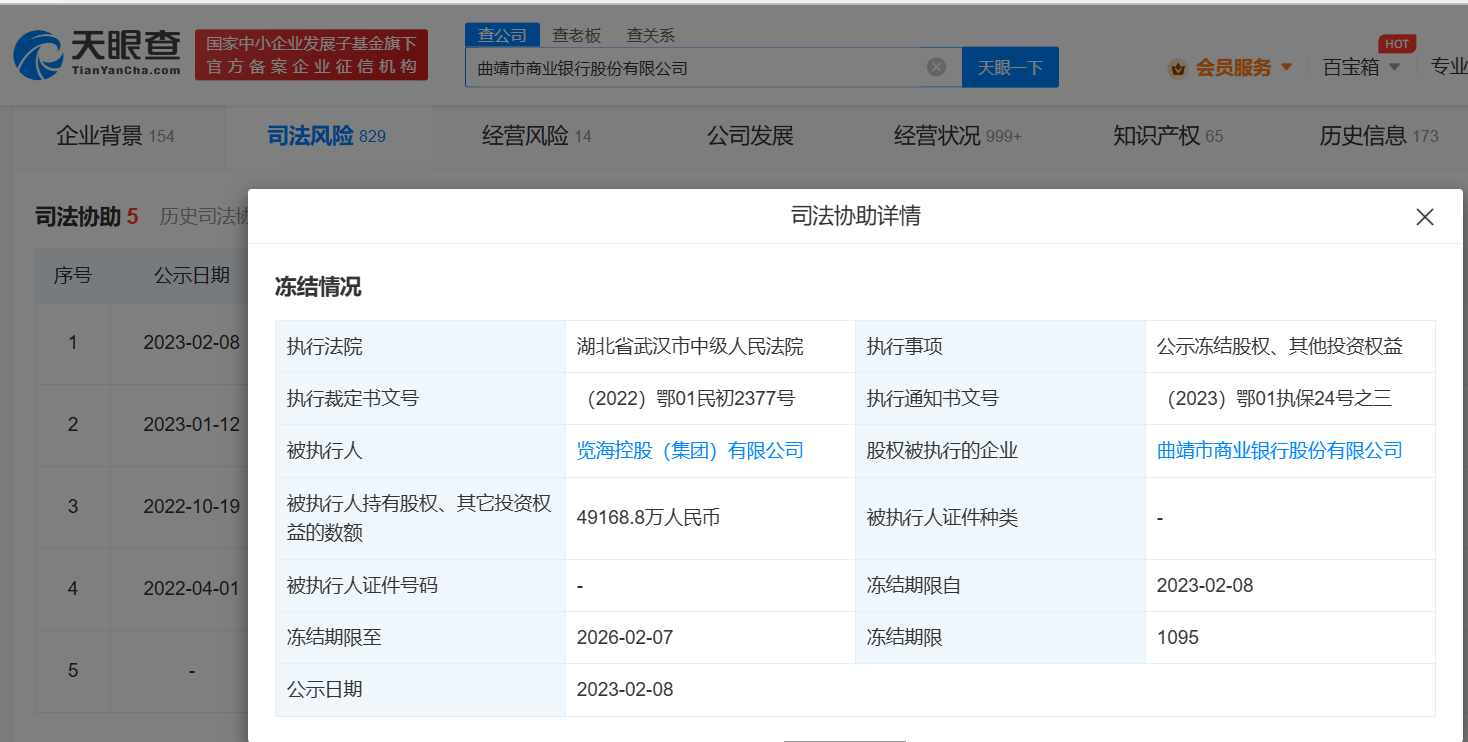The width and height of the screenshot is (1468, 742).
Task: Open the 经营状况 tab
Action: (958, 136)
